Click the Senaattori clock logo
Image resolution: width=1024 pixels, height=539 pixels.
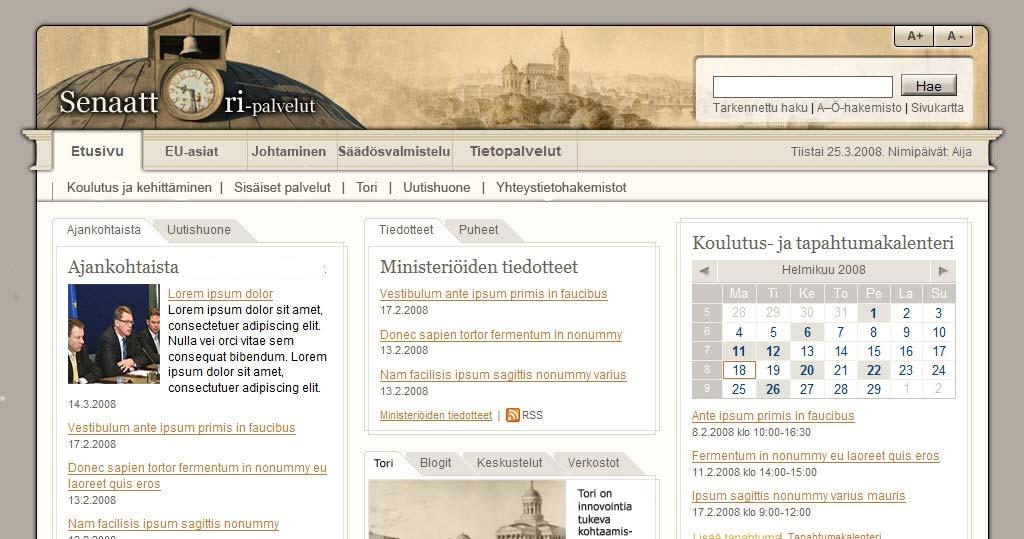coord(191,90)
